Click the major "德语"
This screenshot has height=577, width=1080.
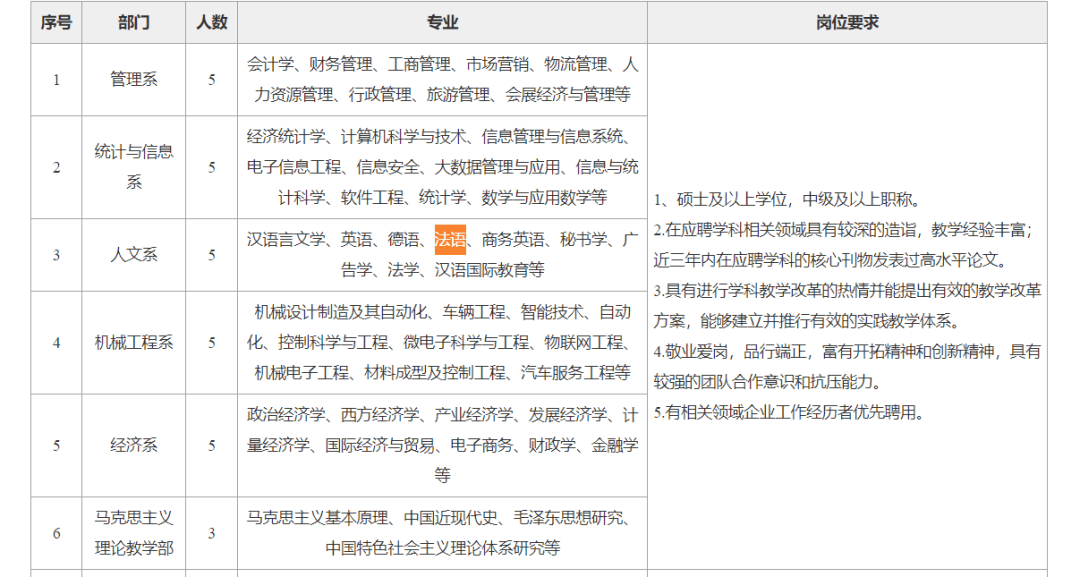pos(404,240)
